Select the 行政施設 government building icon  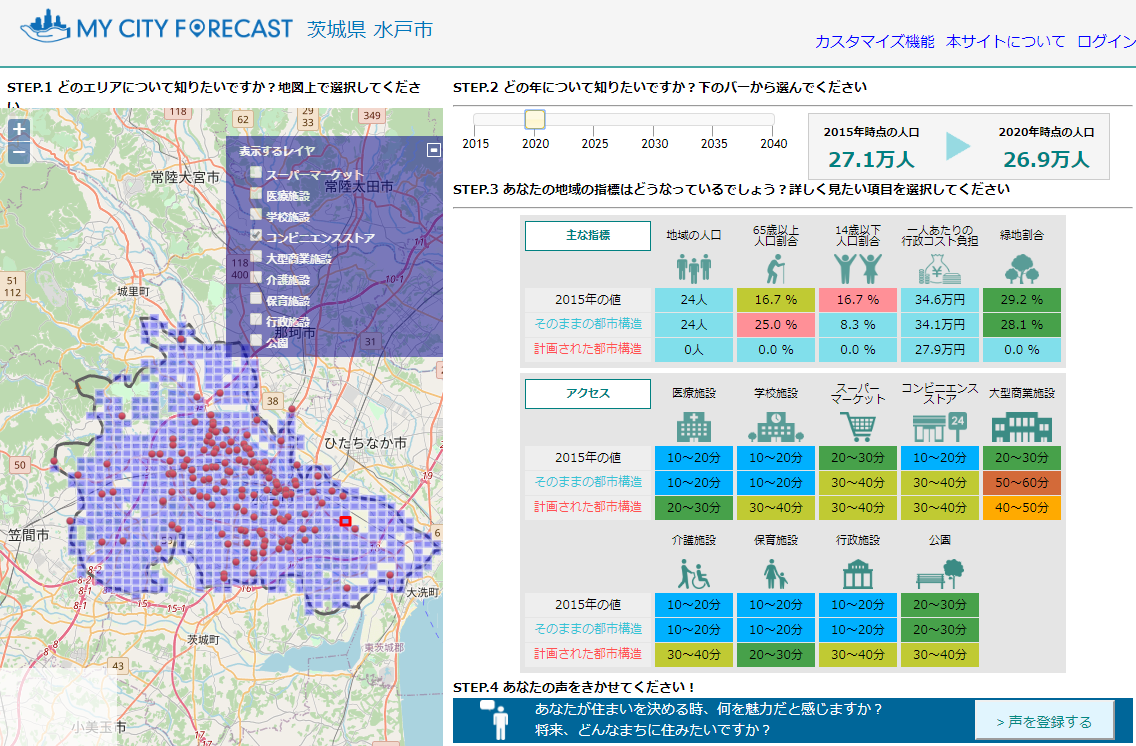[x=858, y=573]
